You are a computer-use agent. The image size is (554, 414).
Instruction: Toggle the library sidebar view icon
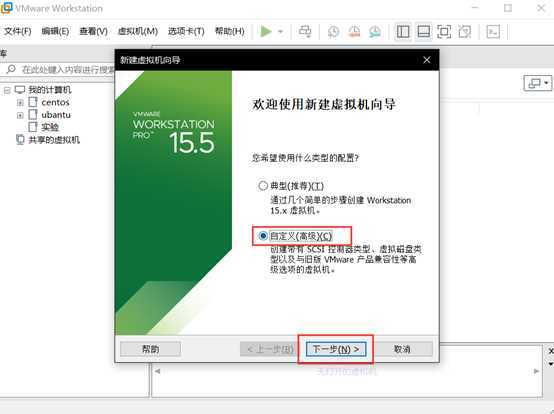click(x=403, y=32)
